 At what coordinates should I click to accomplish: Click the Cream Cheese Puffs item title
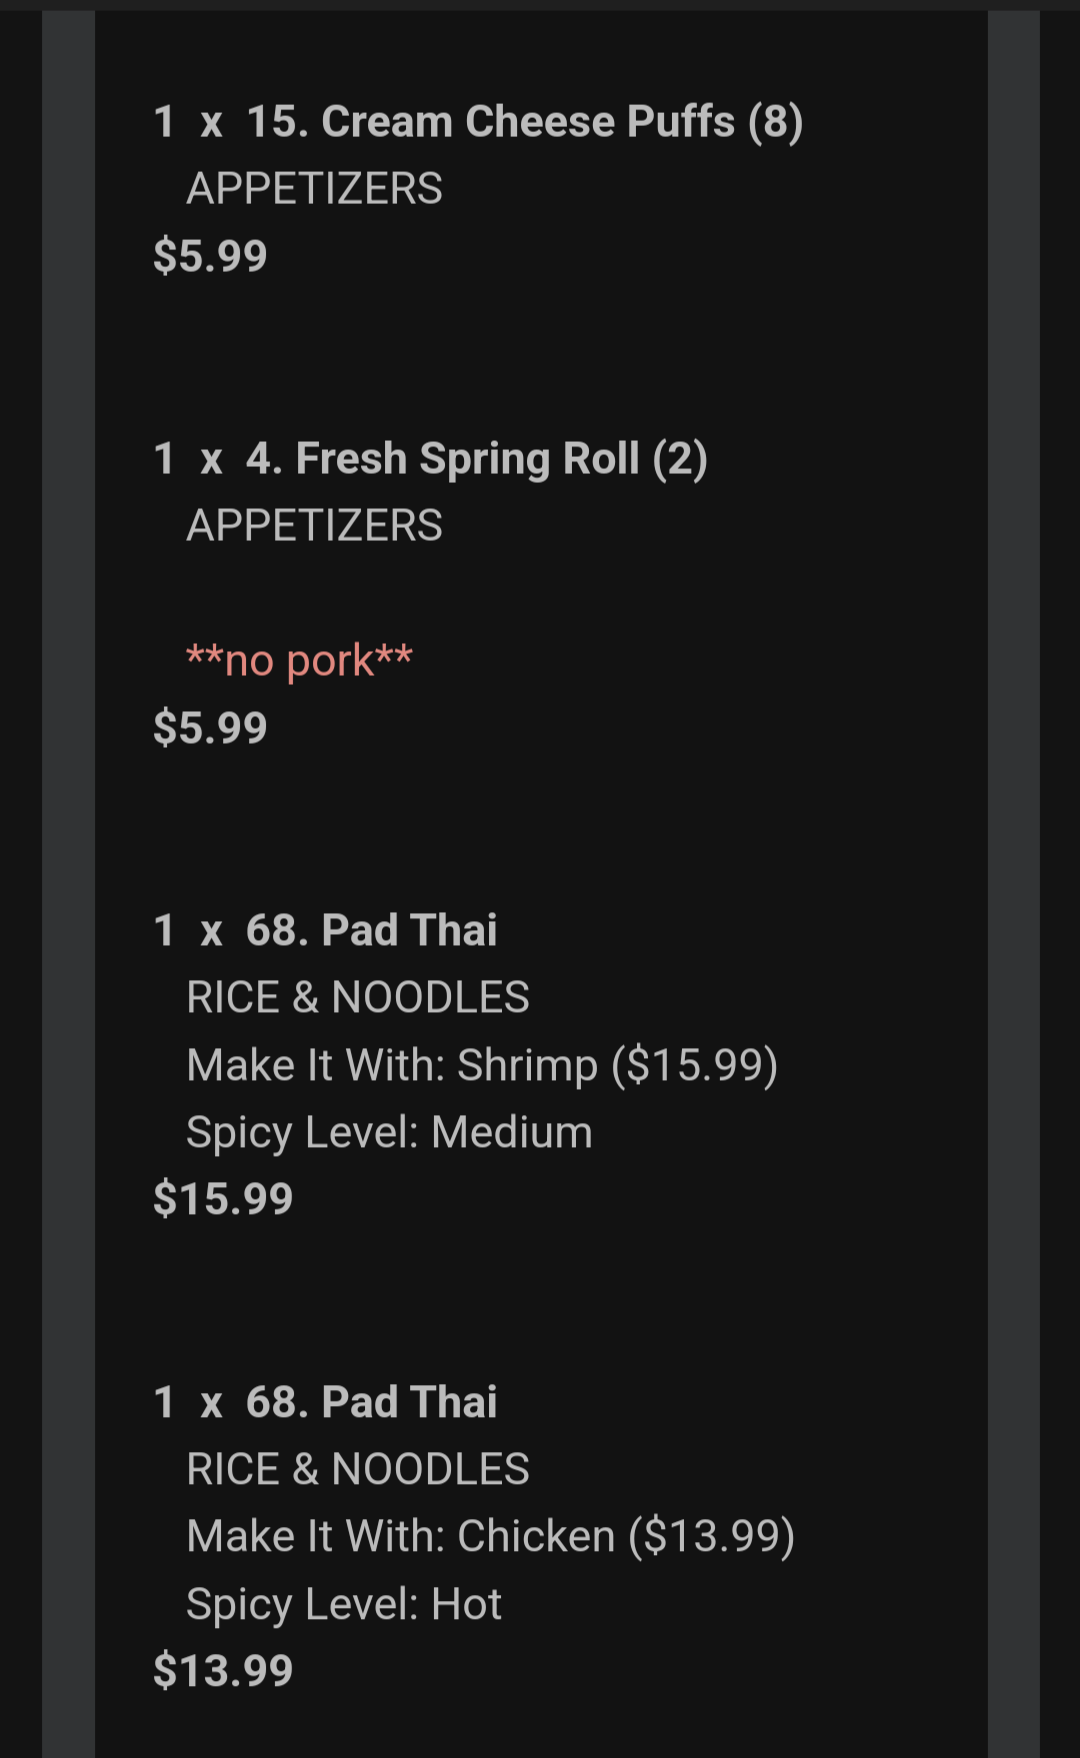(524, 122)
